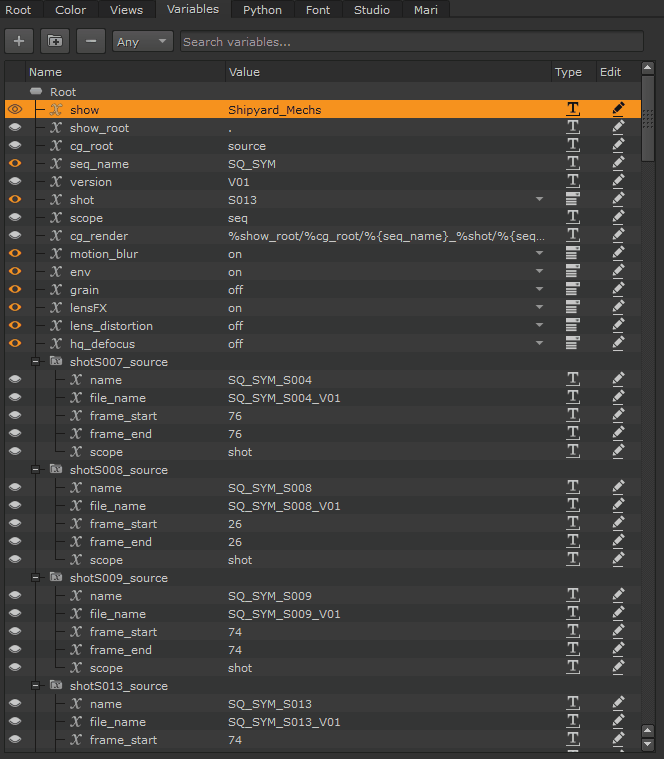This screenshot has width=664, height=759.
Task: Click the edit pencil for cg_render
Action: pyautogui.click(x=618, y=236)
